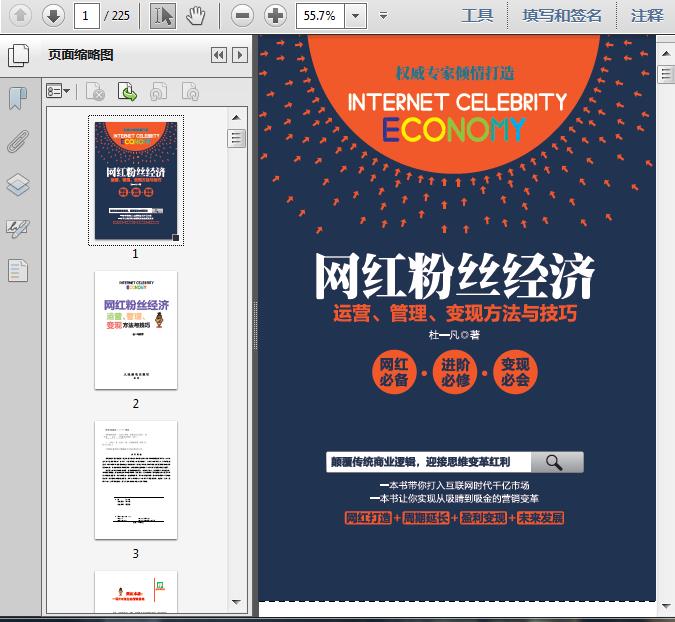Open the signatures panel
Screen dimensions: 675x622
(x=18, y=228)
